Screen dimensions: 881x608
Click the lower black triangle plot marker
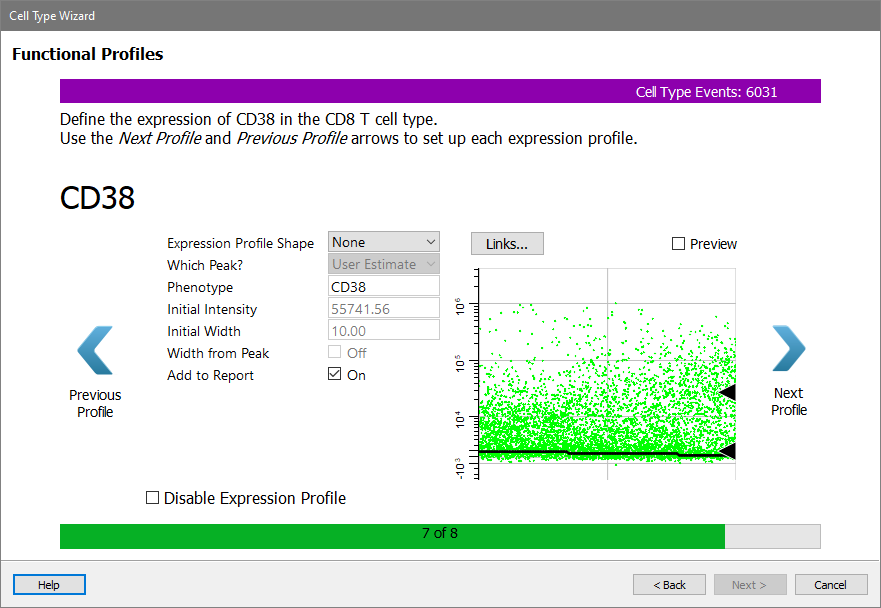[728, 451]
